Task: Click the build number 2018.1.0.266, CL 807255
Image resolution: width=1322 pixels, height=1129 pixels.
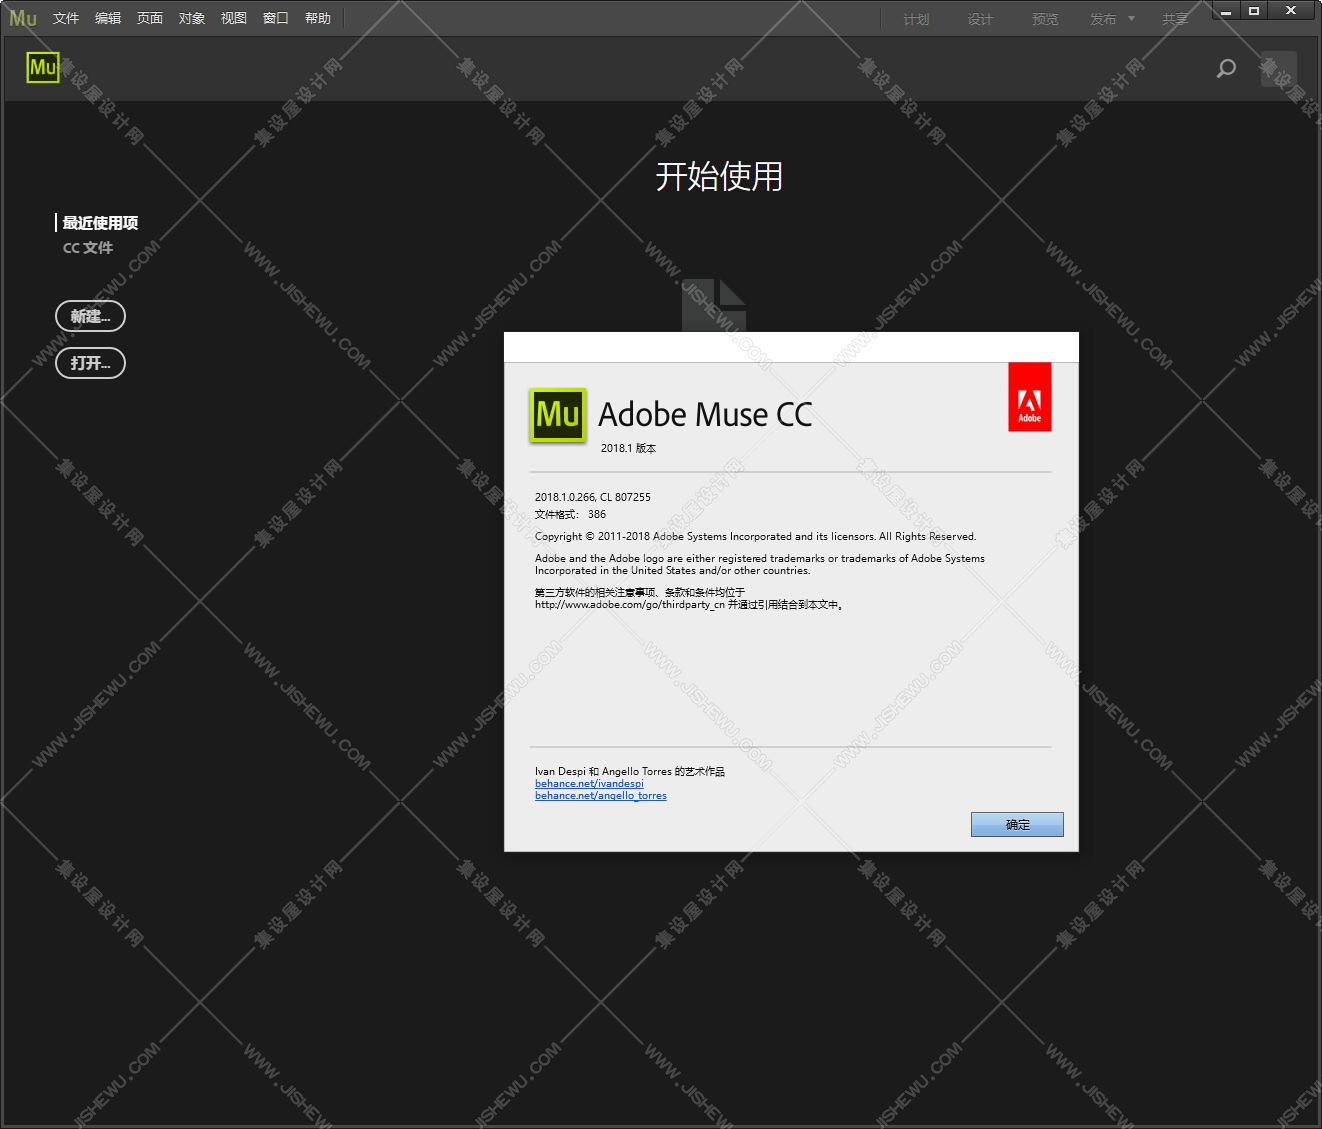Action: (x=592, y=497)
